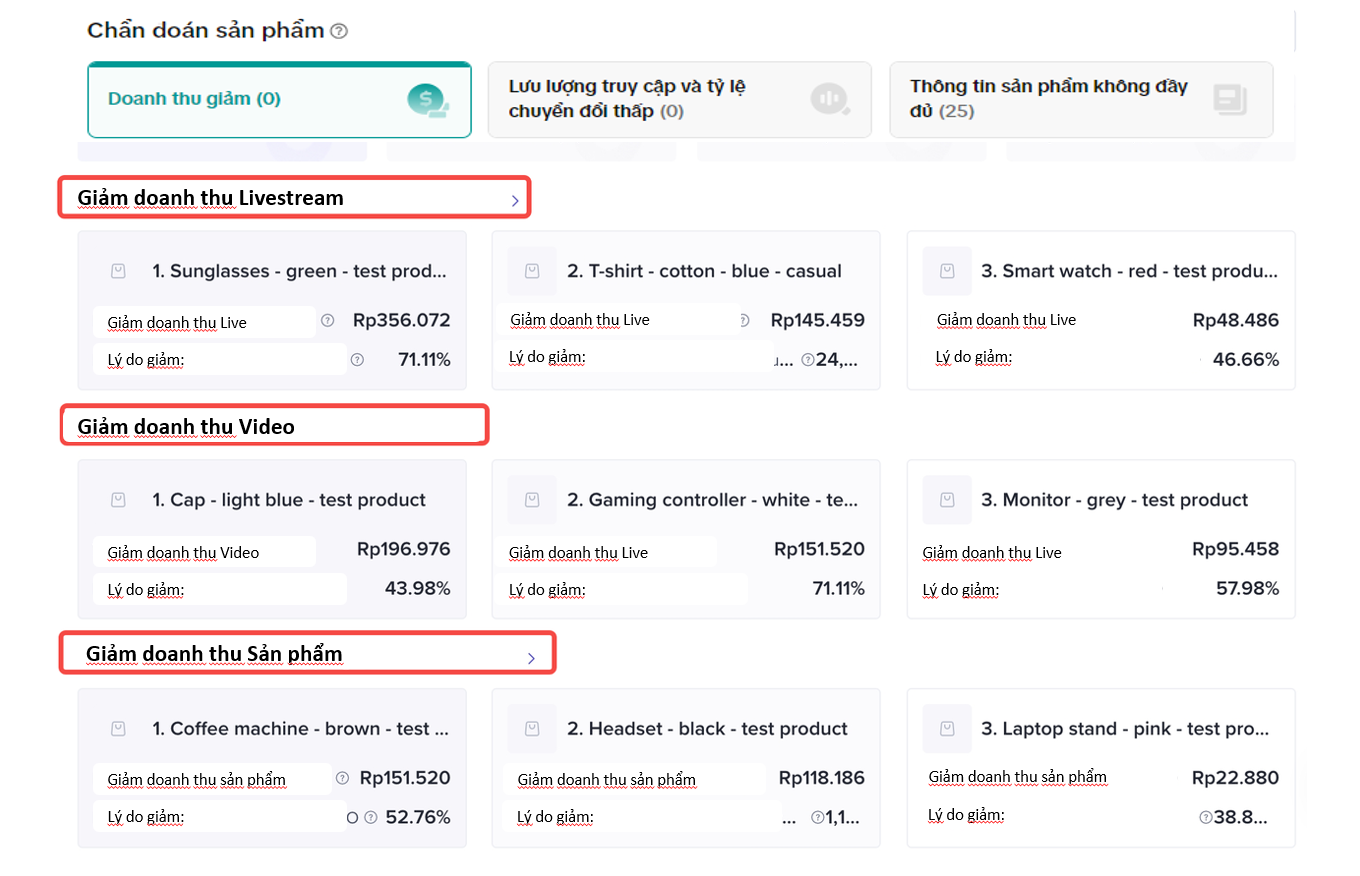Switch to Lưu lượng truy cập tab
This screenshot has width=1360, height=876.
[x=679, y=100]
